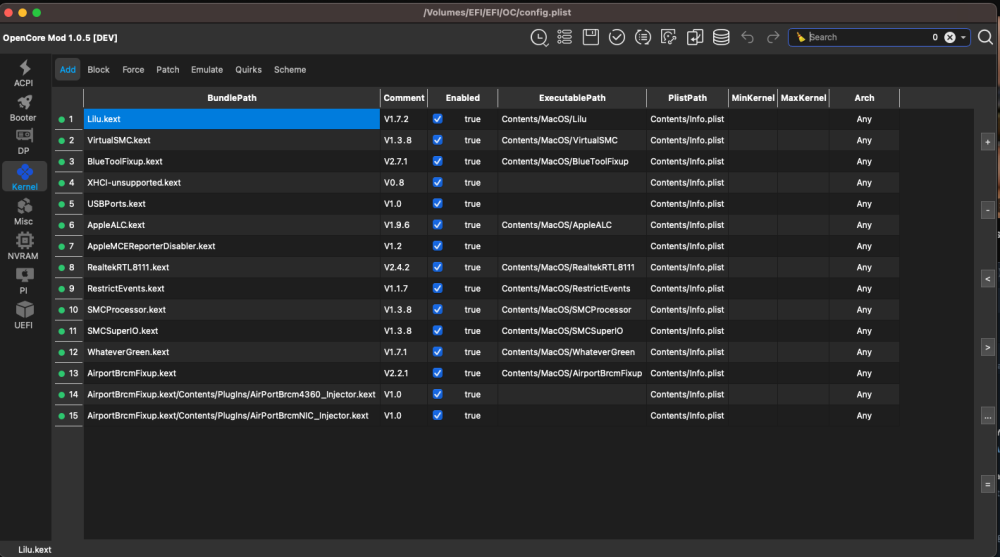The width and height of the screenshot is (1000, 557).
Task: Click the save floppy disk icon
Action: click(591, 38)
